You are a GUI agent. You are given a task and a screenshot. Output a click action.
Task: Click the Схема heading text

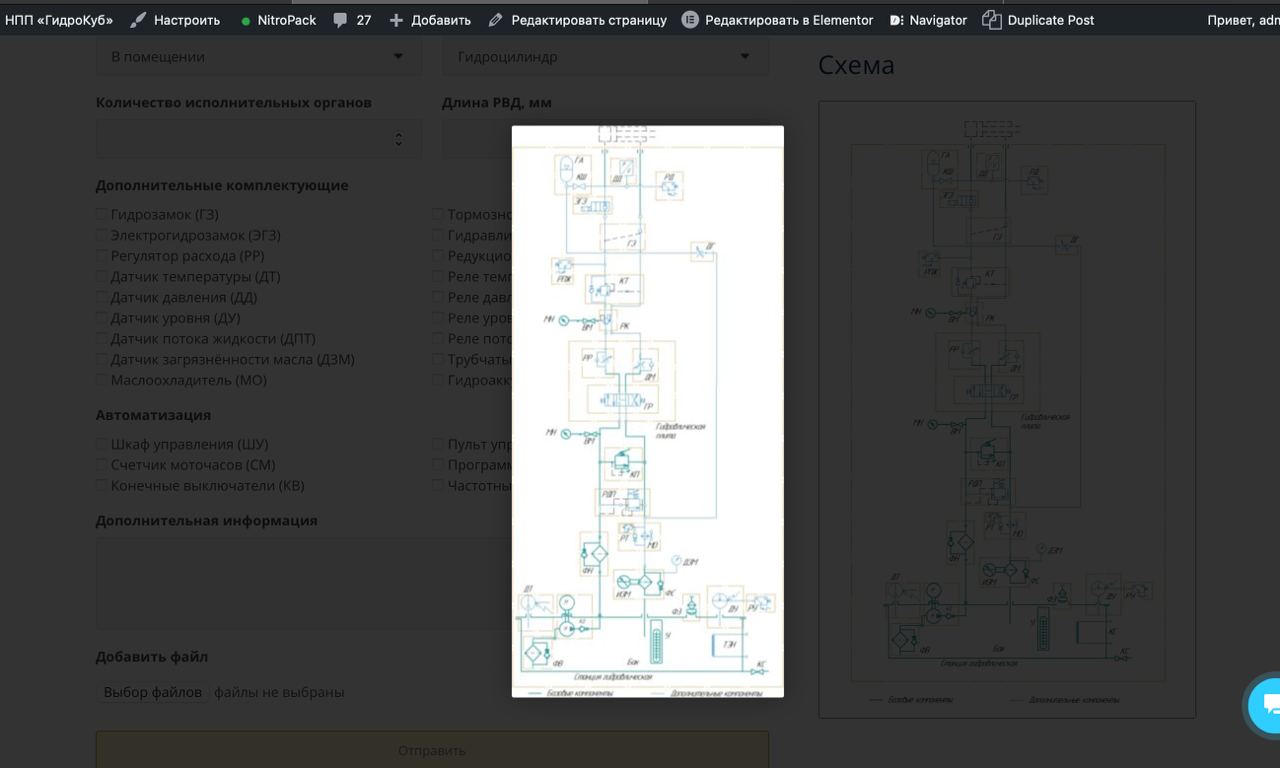[x=856, y=65]
